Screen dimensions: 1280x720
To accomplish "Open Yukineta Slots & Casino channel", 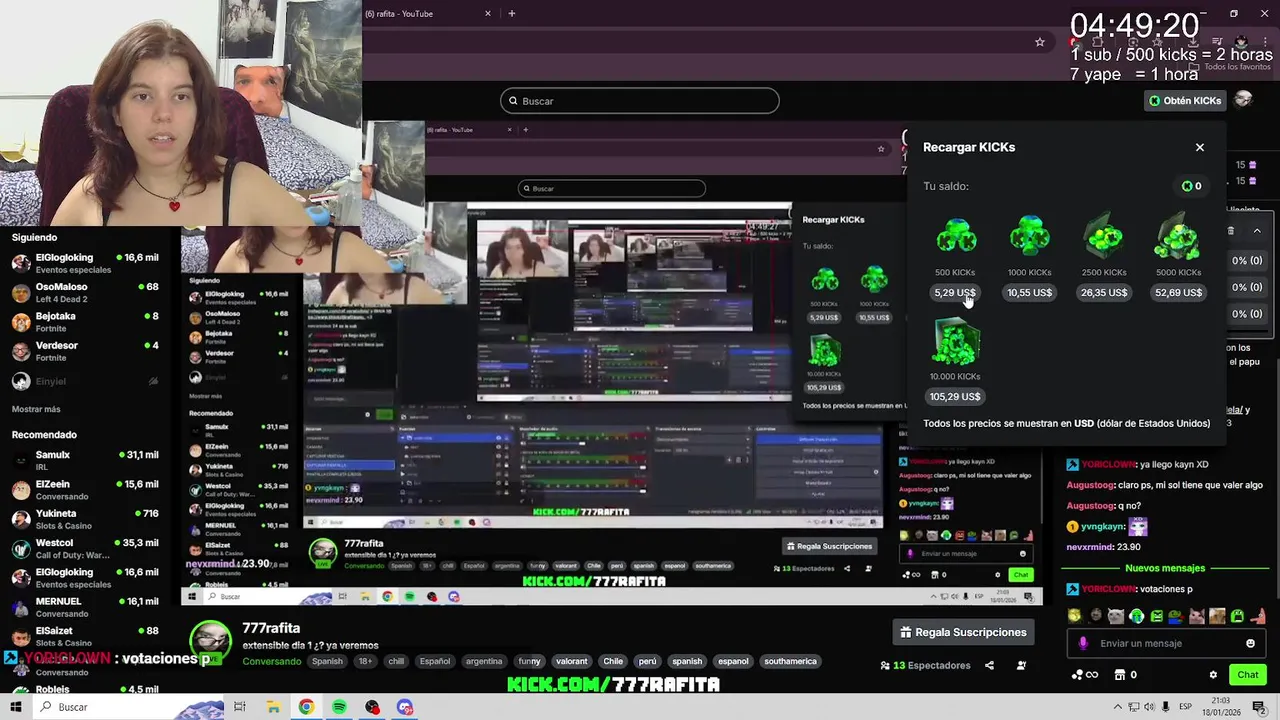I will [x=85, y=519].
